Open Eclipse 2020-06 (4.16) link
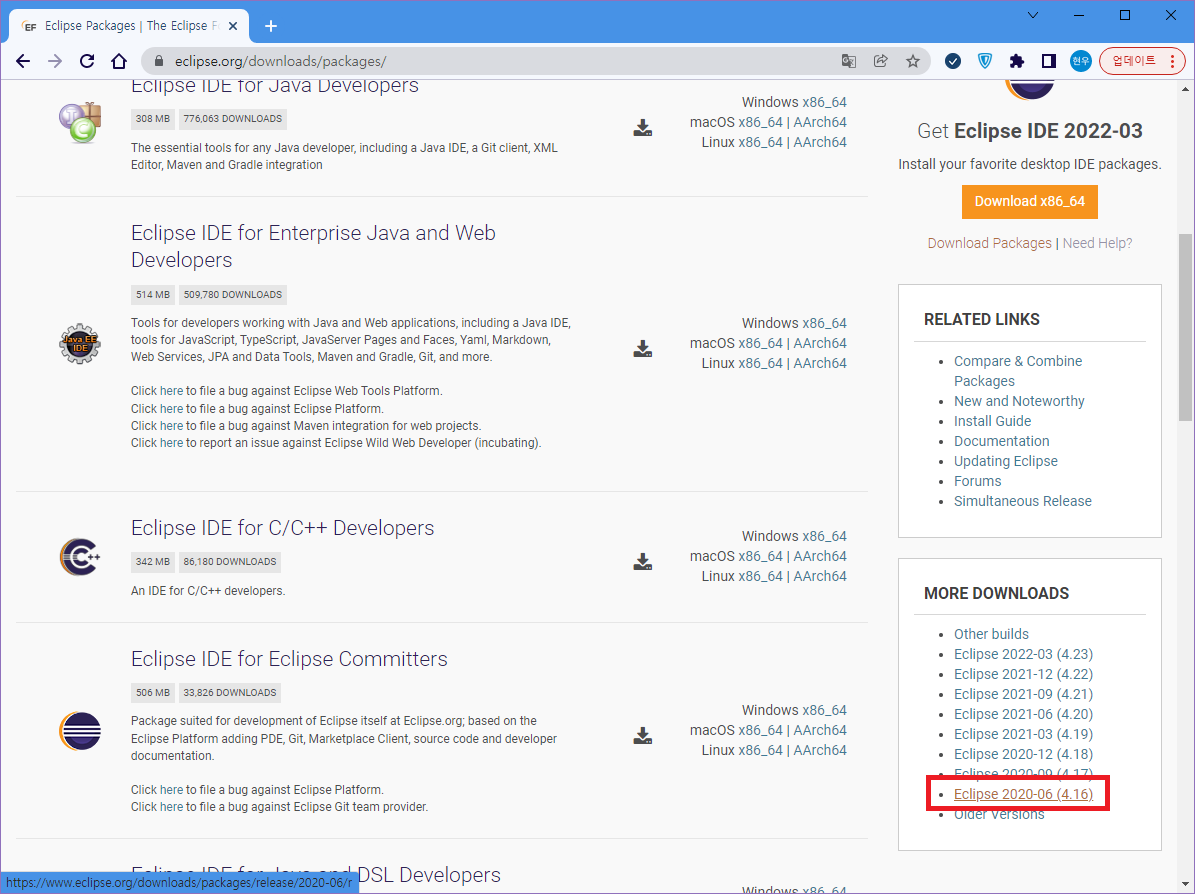The height and width of the screenshot is (894, 1195). (1024, 794)
